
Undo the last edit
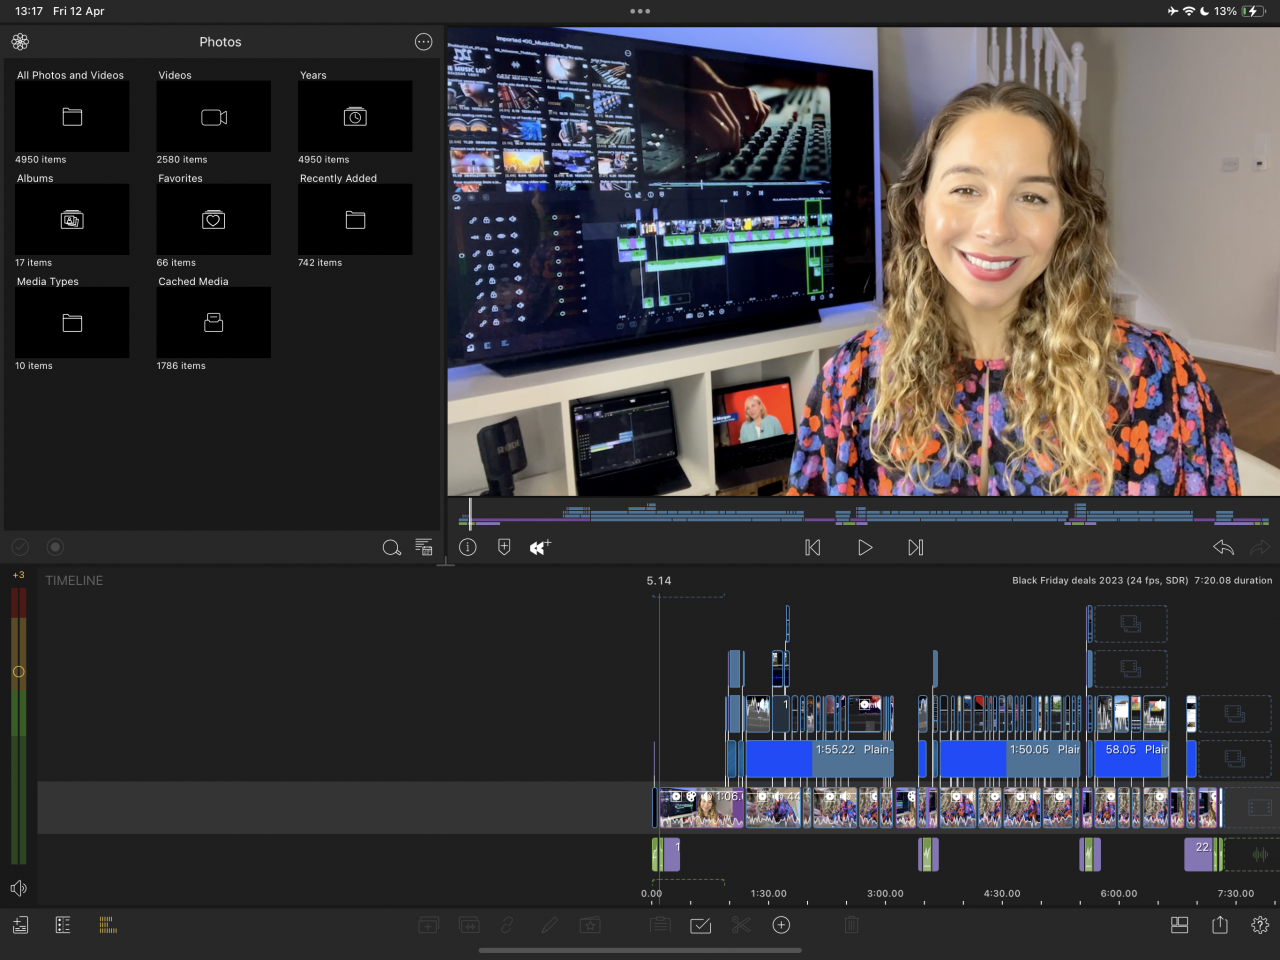point(1222,548)
